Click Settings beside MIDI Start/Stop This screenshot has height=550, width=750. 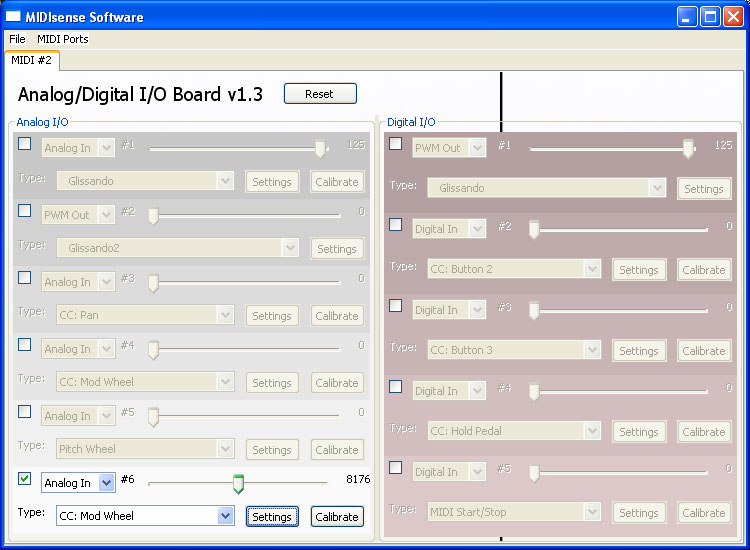(640, 513)
